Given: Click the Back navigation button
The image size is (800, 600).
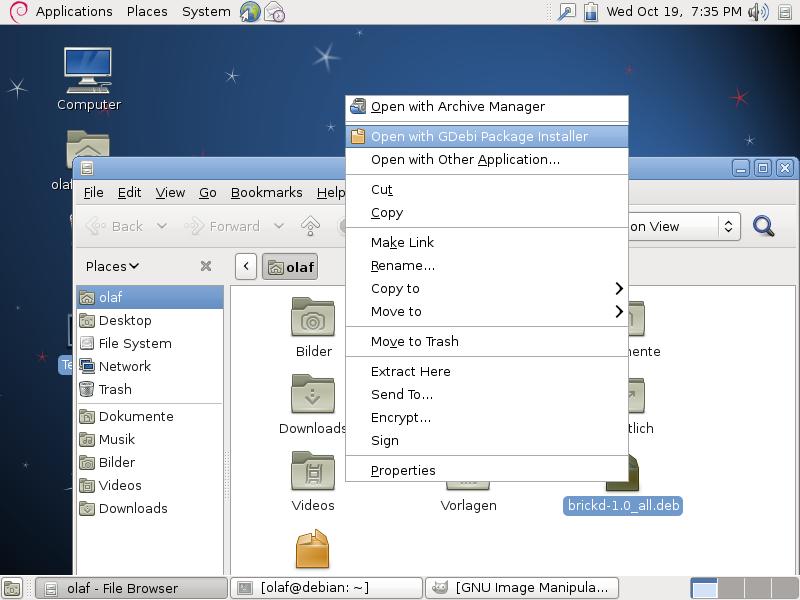Looking at the screenshot, I should (116, 226).
